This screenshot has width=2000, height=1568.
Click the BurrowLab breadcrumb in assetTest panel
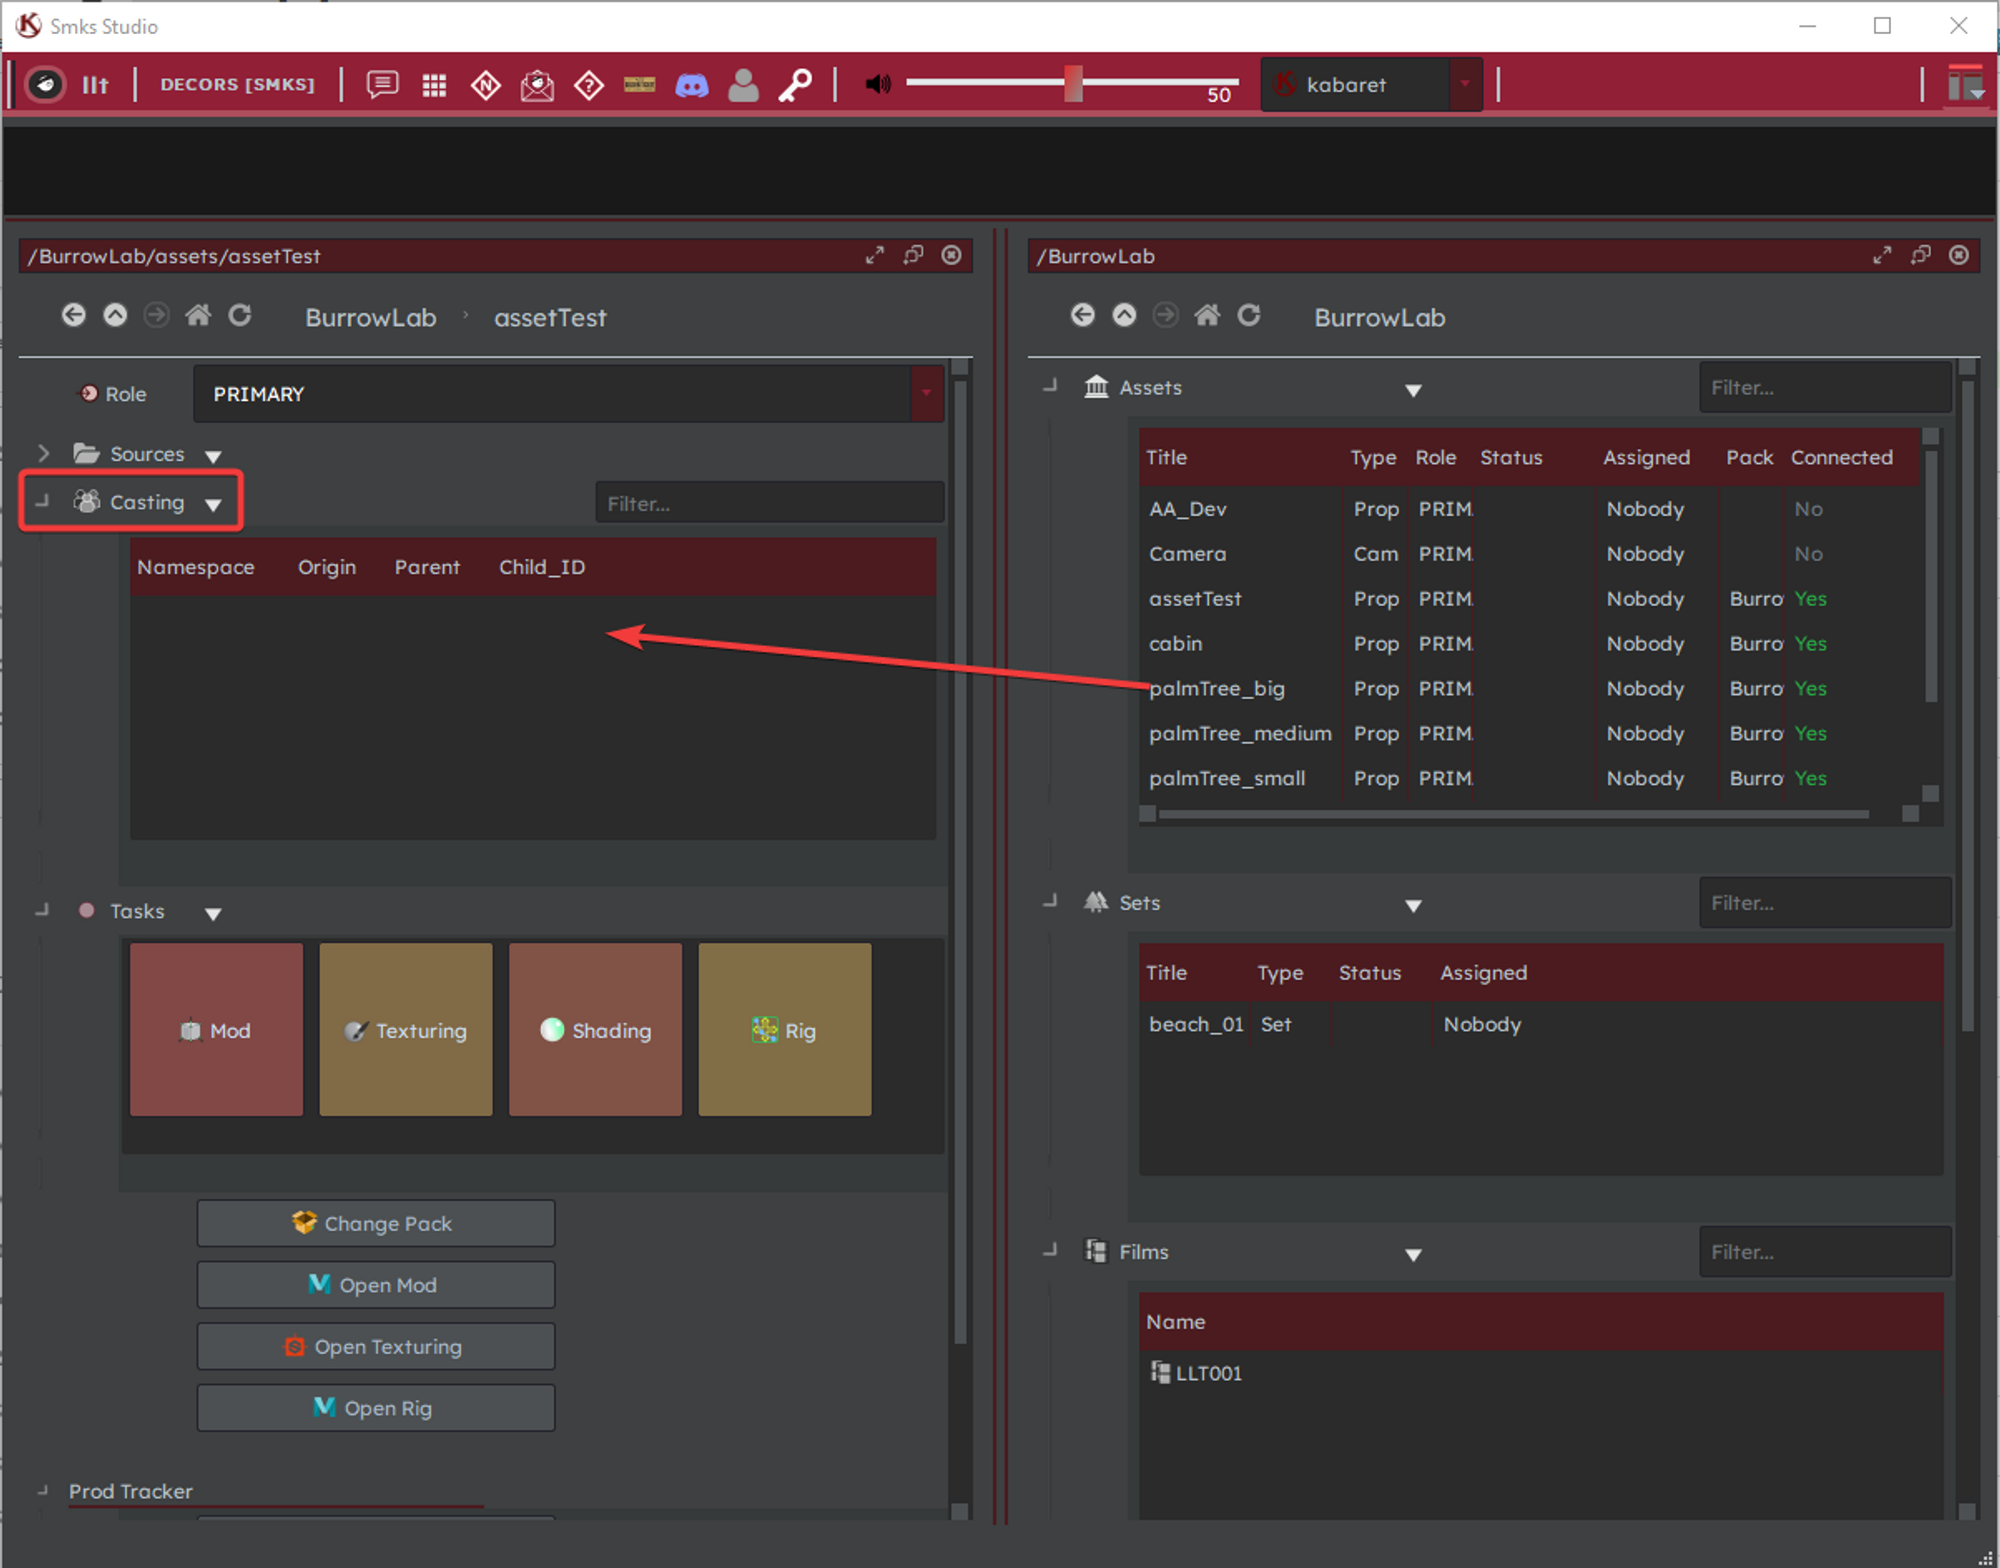coord(371,317)
